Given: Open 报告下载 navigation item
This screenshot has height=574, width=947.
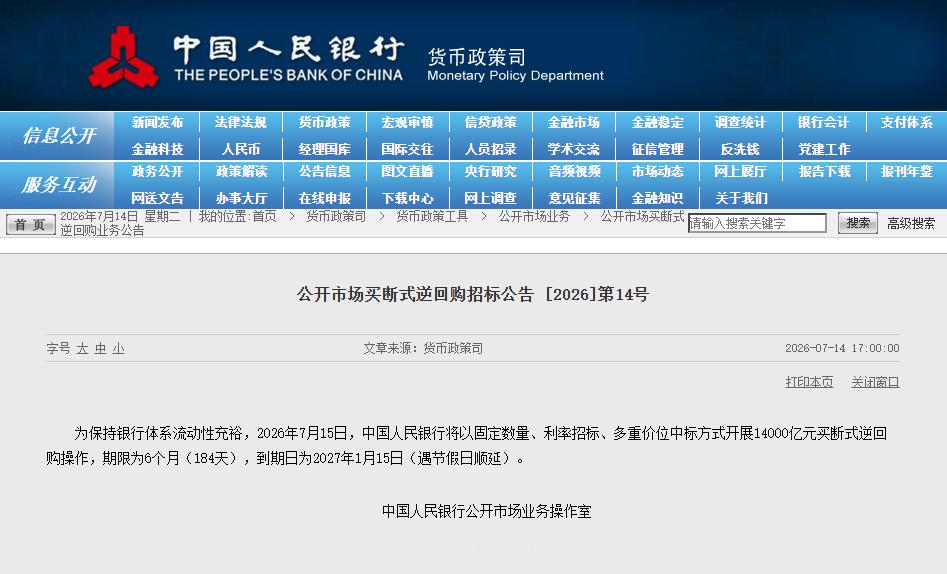Looking at the screenshot, I should pyautogui.click(x=823, y=172).
